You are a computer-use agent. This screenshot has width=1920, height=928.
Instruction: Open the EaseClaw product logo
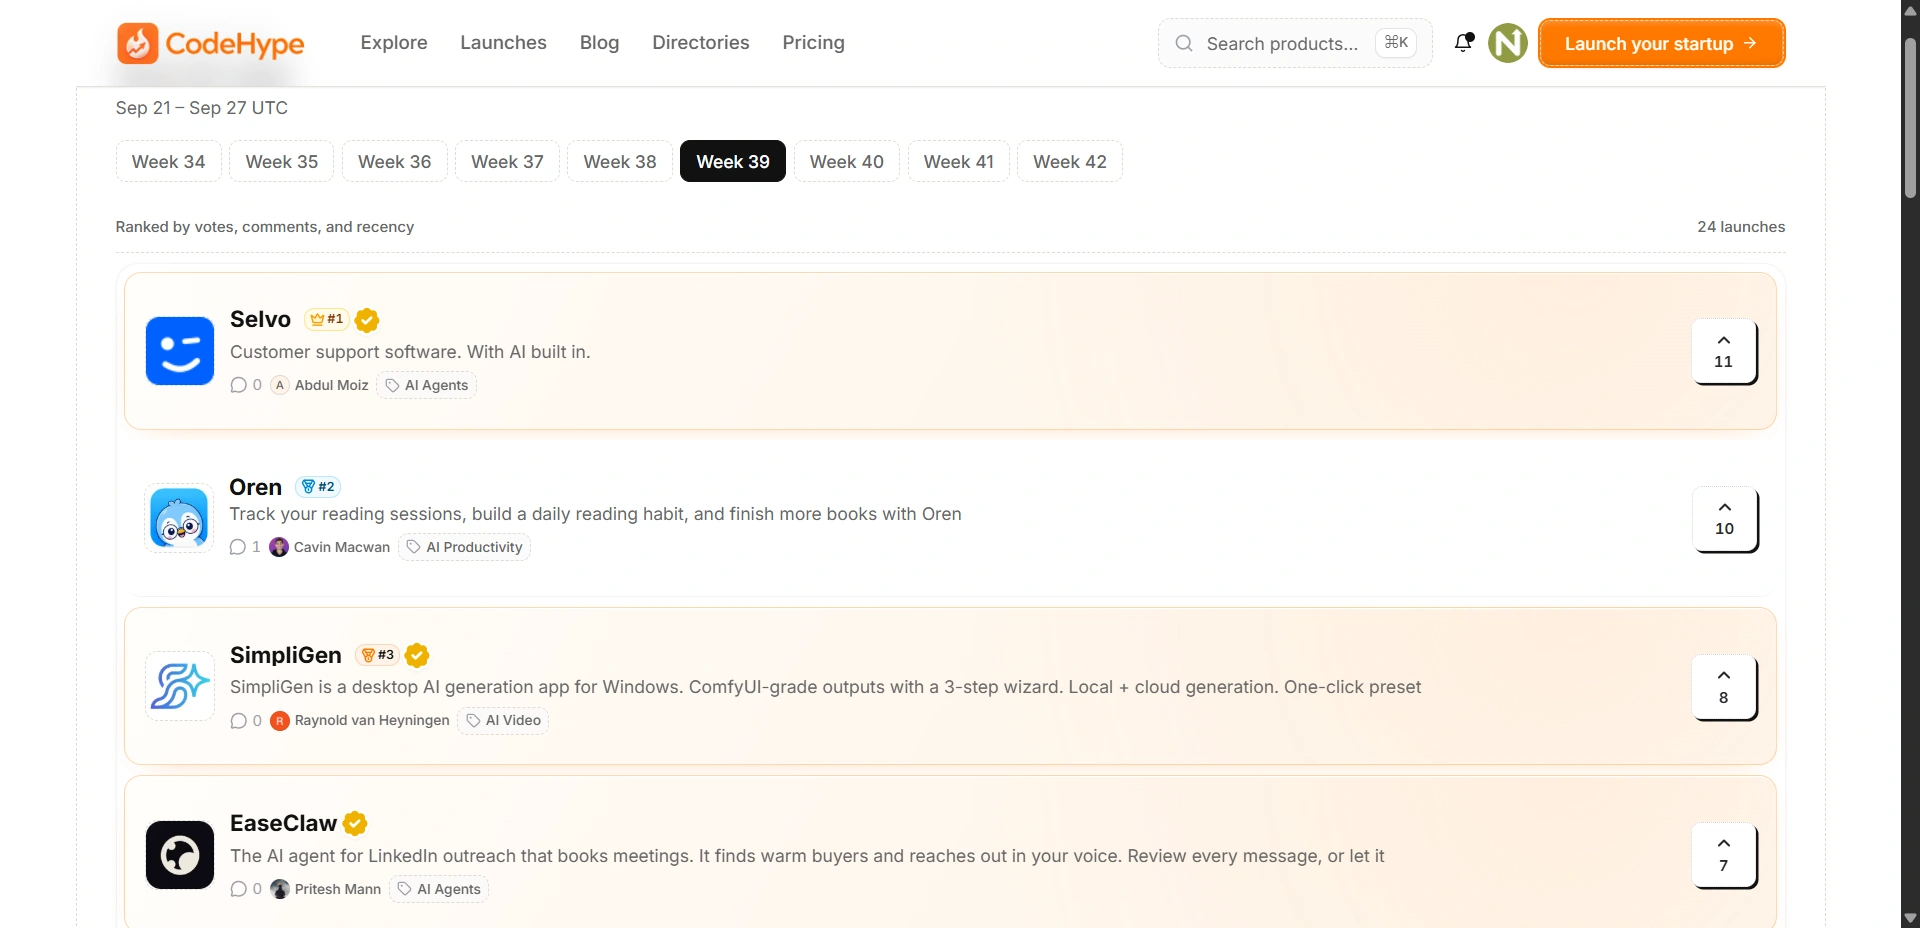coord(180,855)
